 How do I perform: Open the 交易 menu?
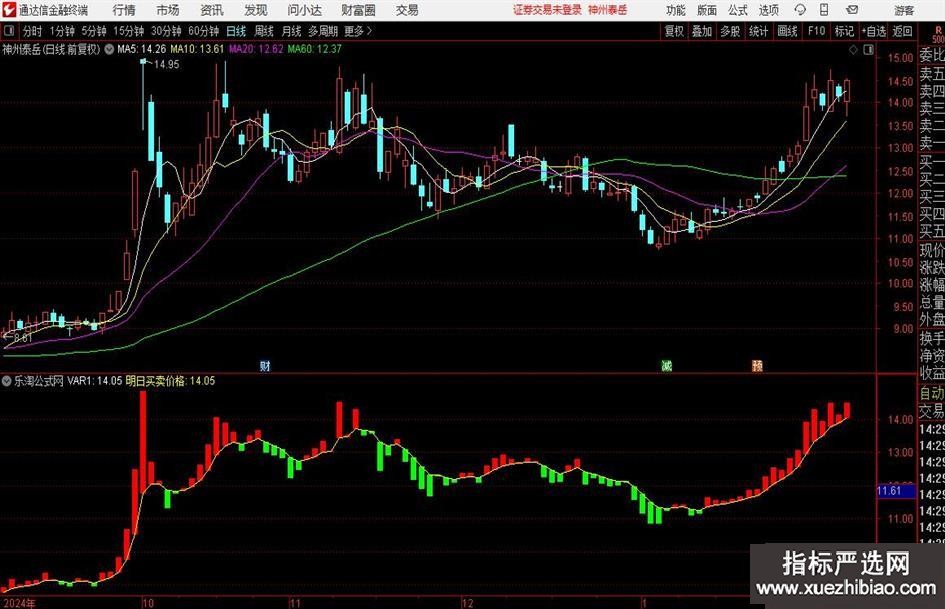coord(407,10)
